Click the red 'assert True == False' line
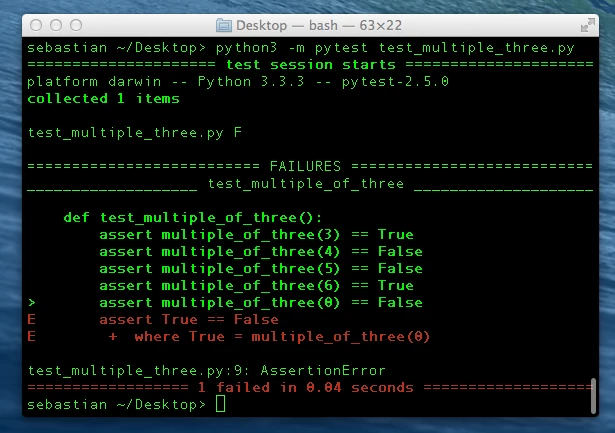Image resolution: width=615 pixels, height=433 pixels. tap(189, 319)
